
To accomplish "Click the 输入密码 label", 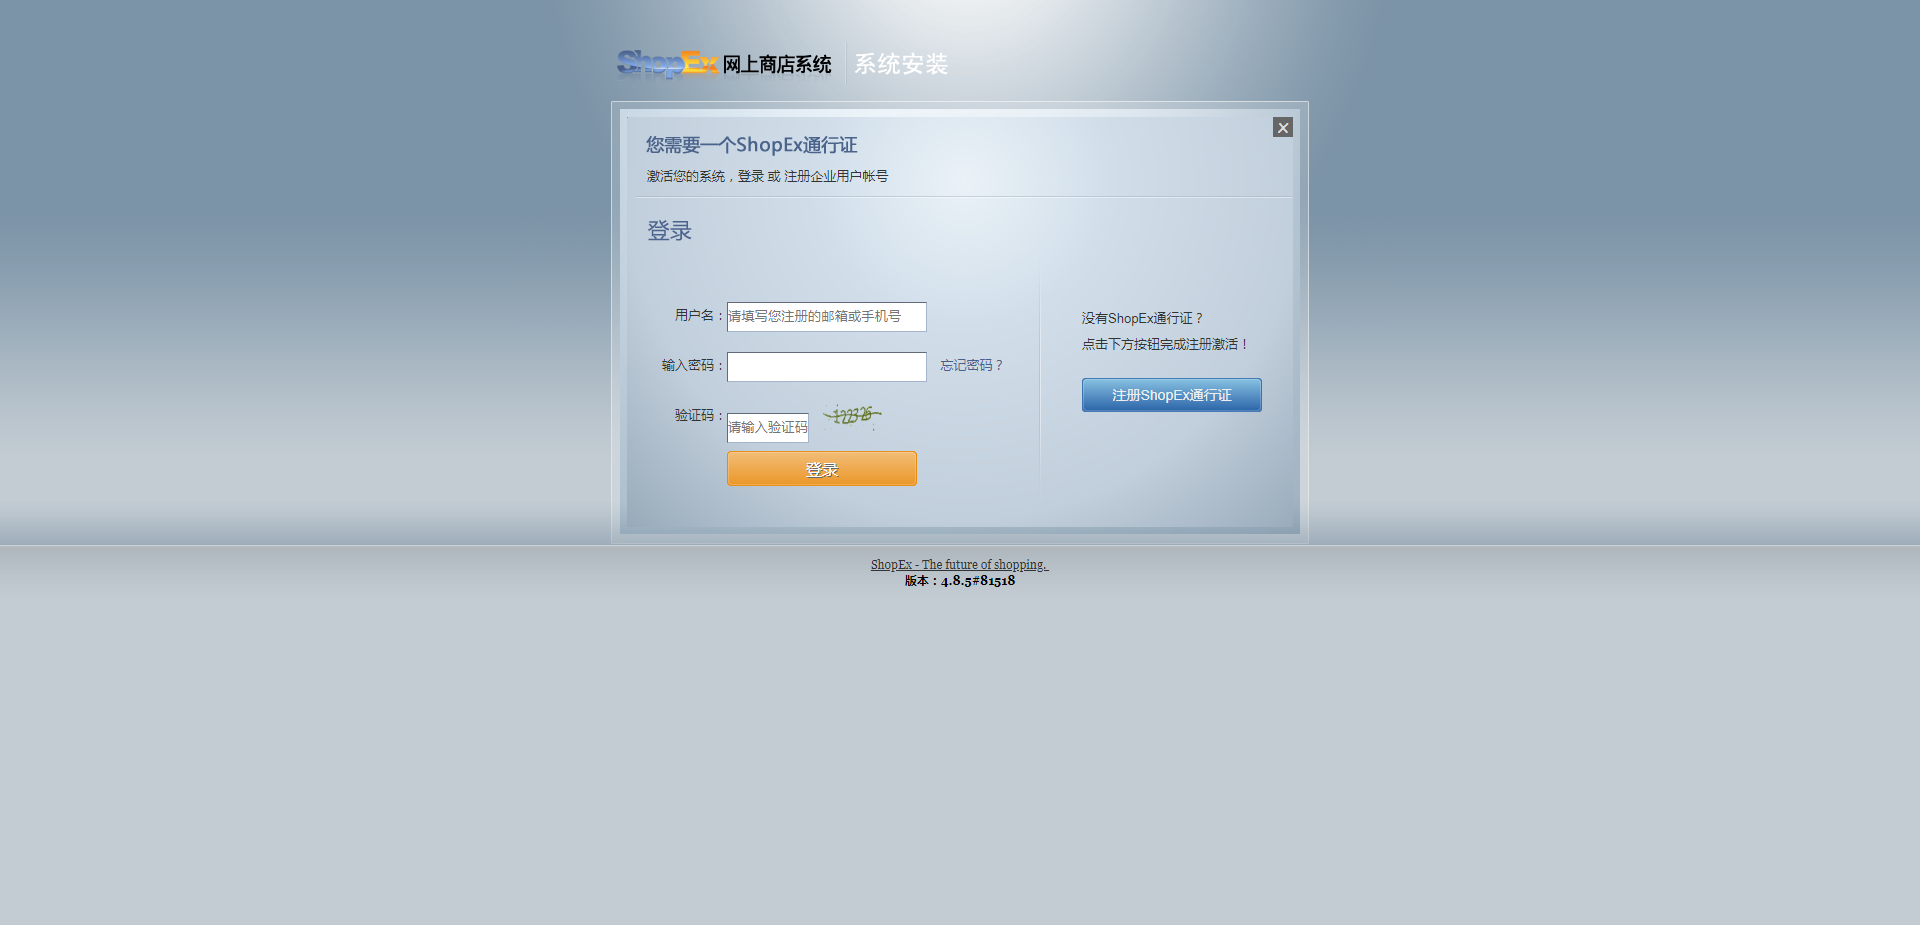I will click(692, 366).
